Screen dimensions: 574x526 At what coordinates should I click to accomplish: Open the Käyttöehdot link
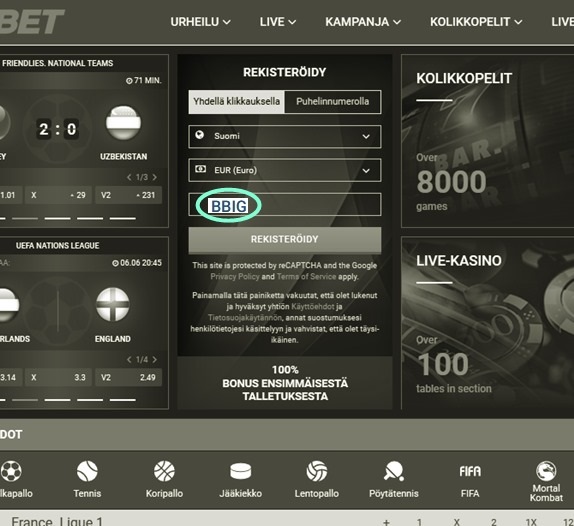click(313, 306)
